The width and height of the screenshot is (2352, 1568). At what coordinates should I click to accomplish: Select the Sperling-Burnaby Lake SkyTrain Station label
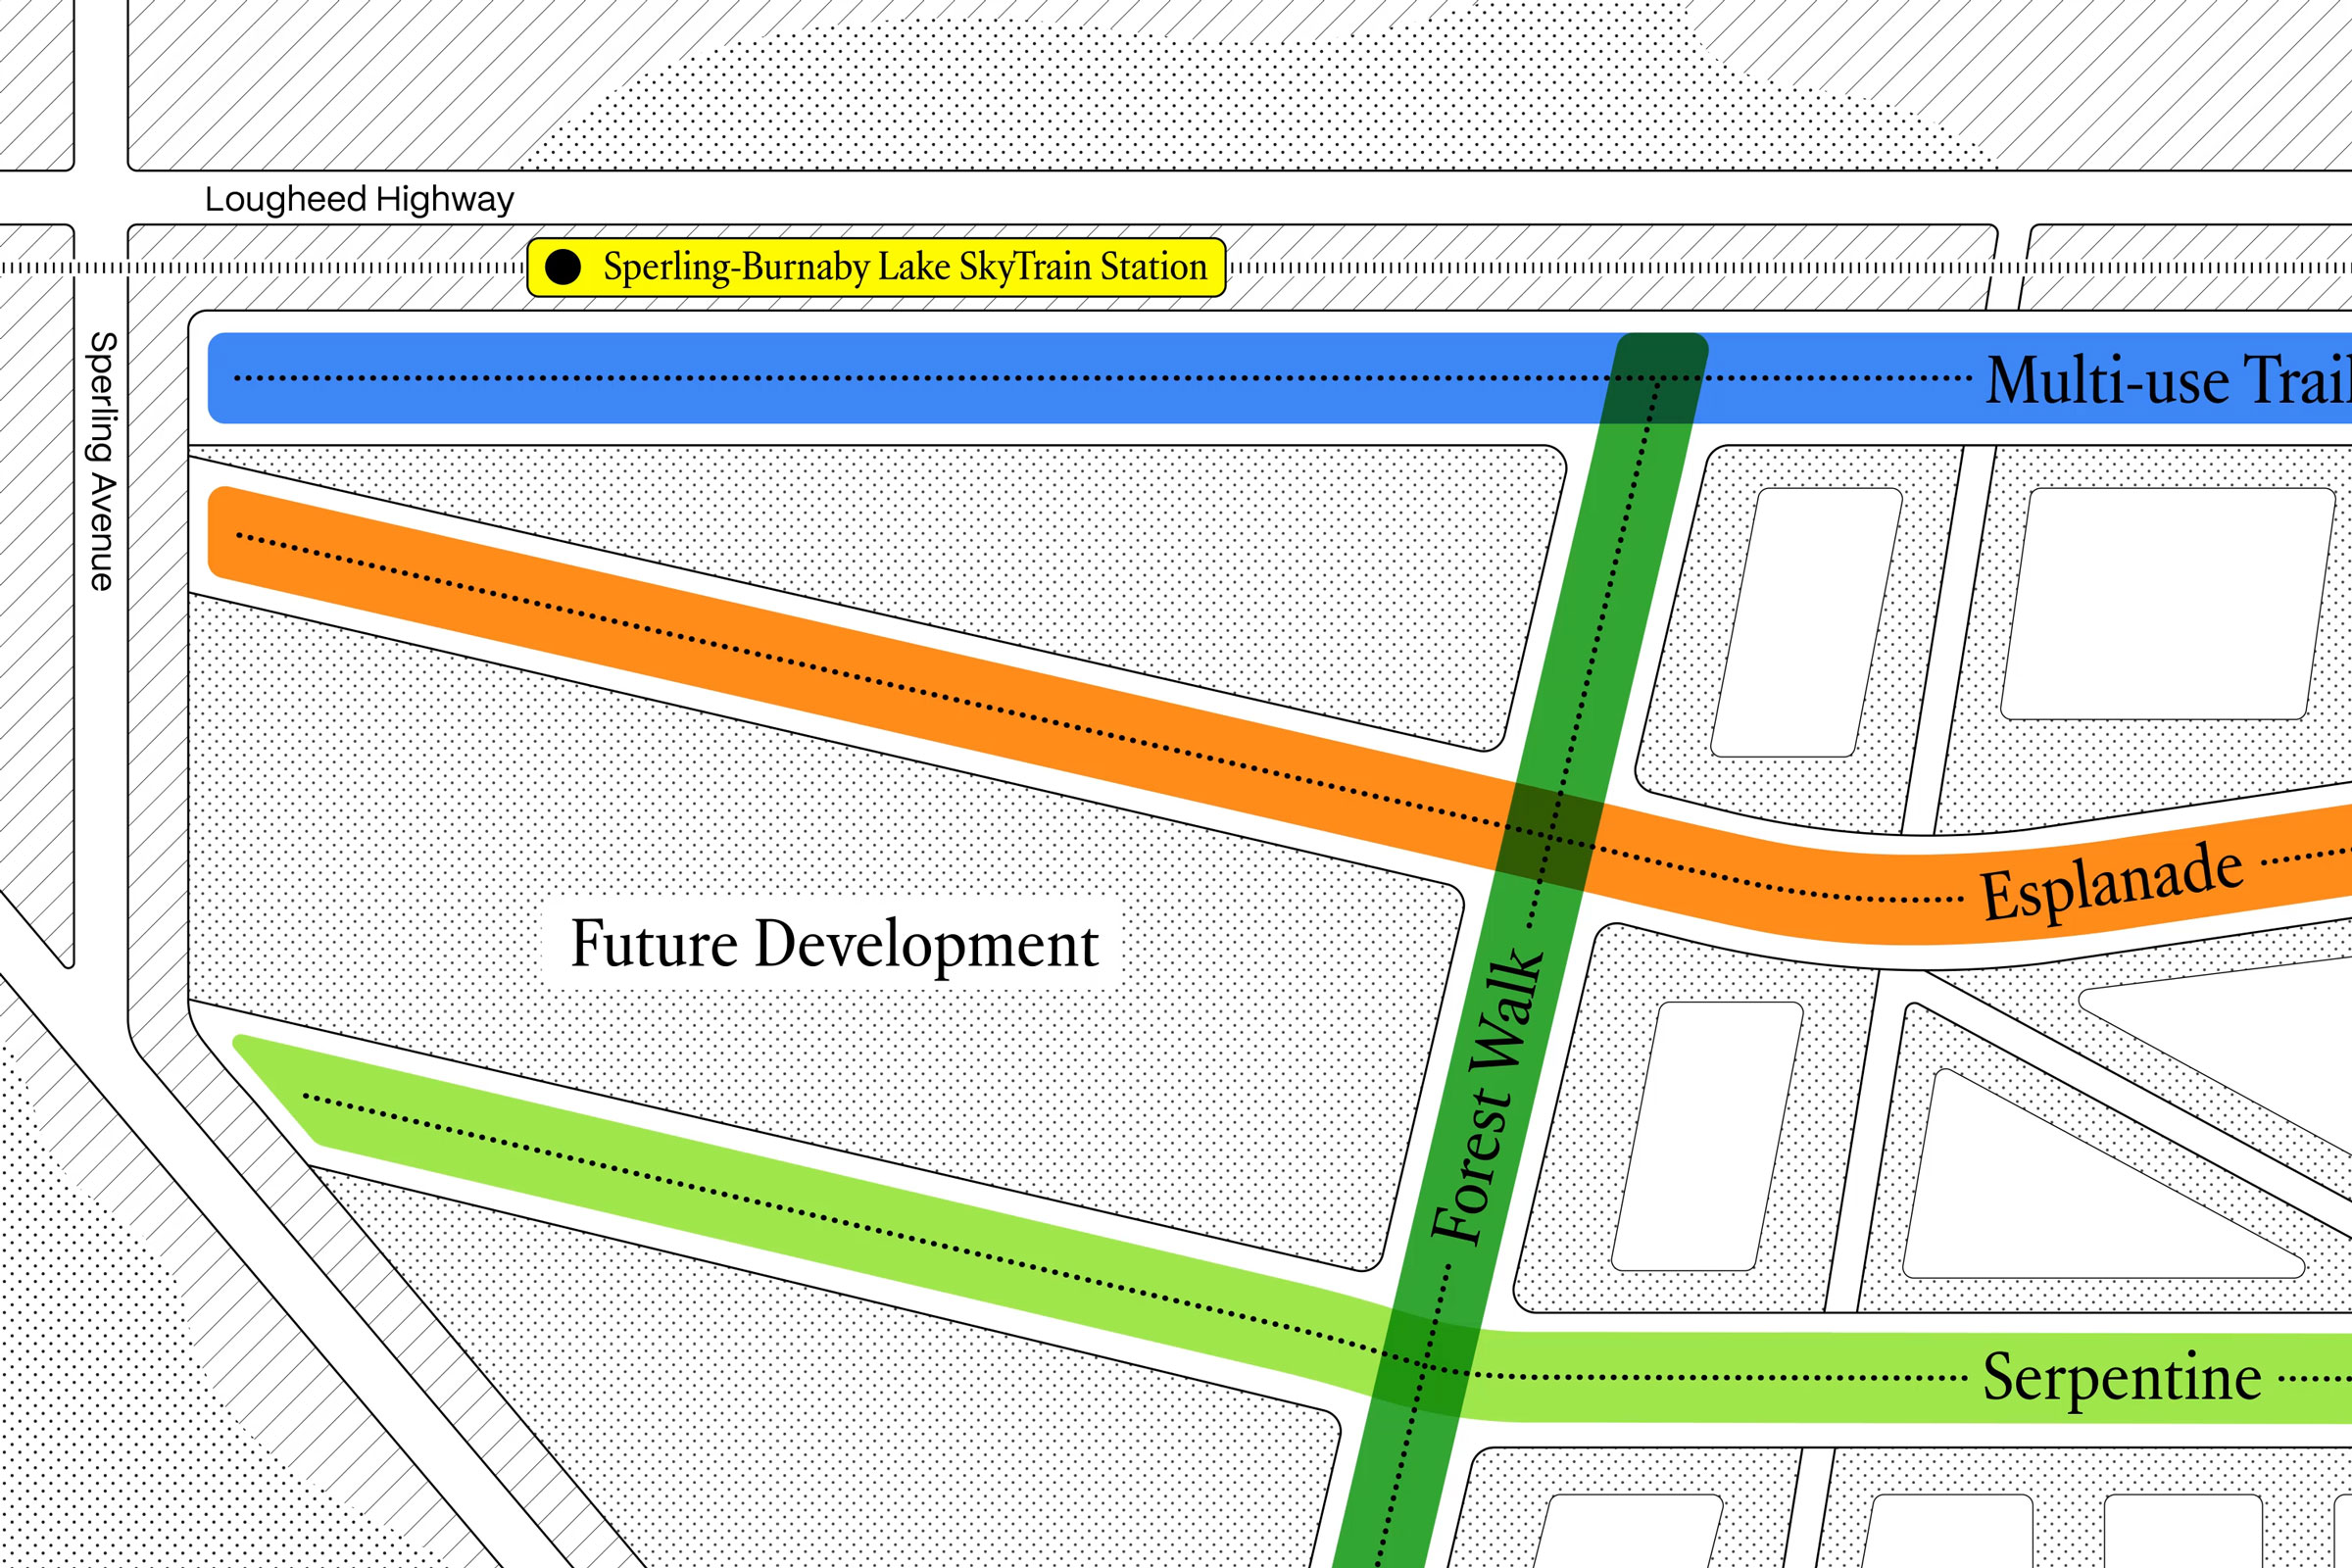point(904,267)
